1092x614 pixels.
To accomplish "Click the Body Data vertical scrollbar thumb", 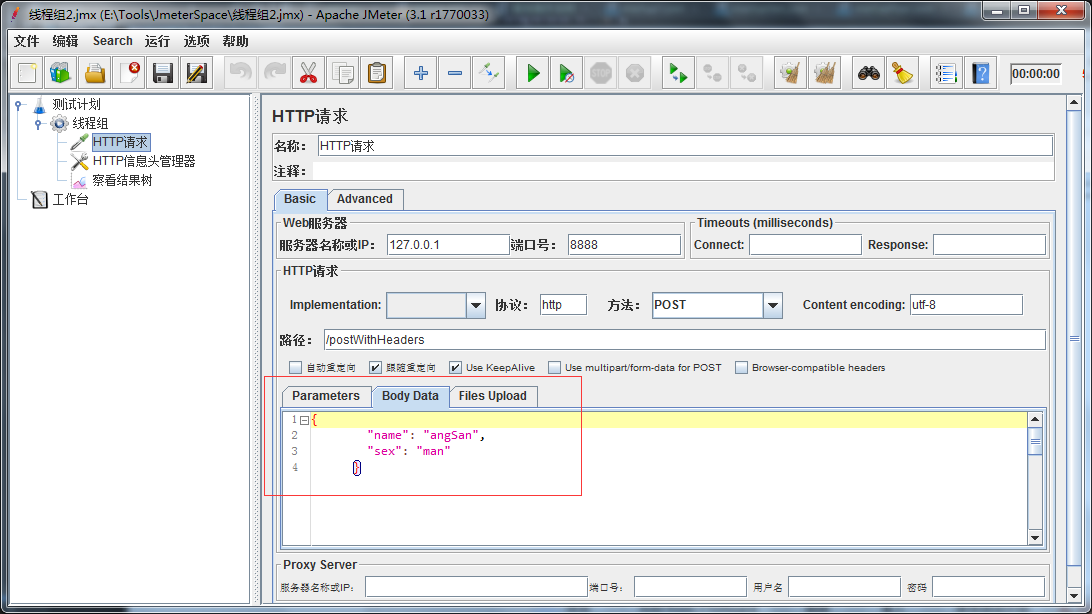I will [x=1035, y=441].
